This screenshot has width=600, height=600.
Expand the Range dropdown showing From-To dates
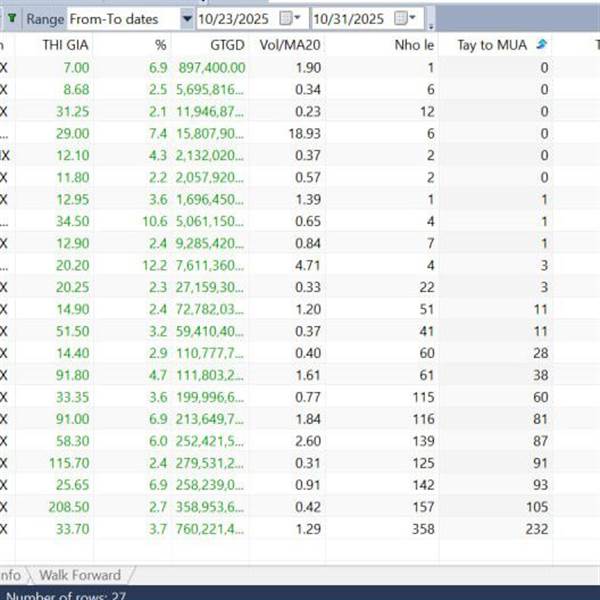pyautogui.click(x=187, y=18)
